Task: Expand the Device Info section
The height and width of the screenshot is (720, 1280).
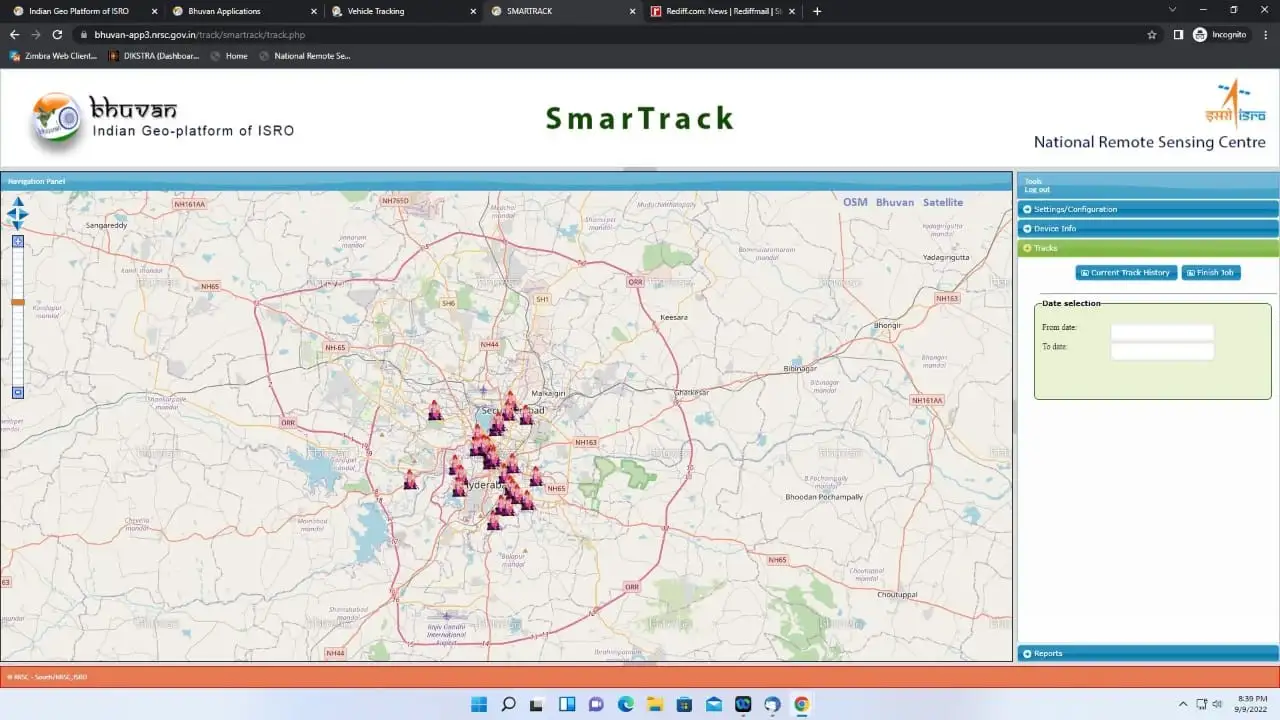Action: click(1148, 228)
